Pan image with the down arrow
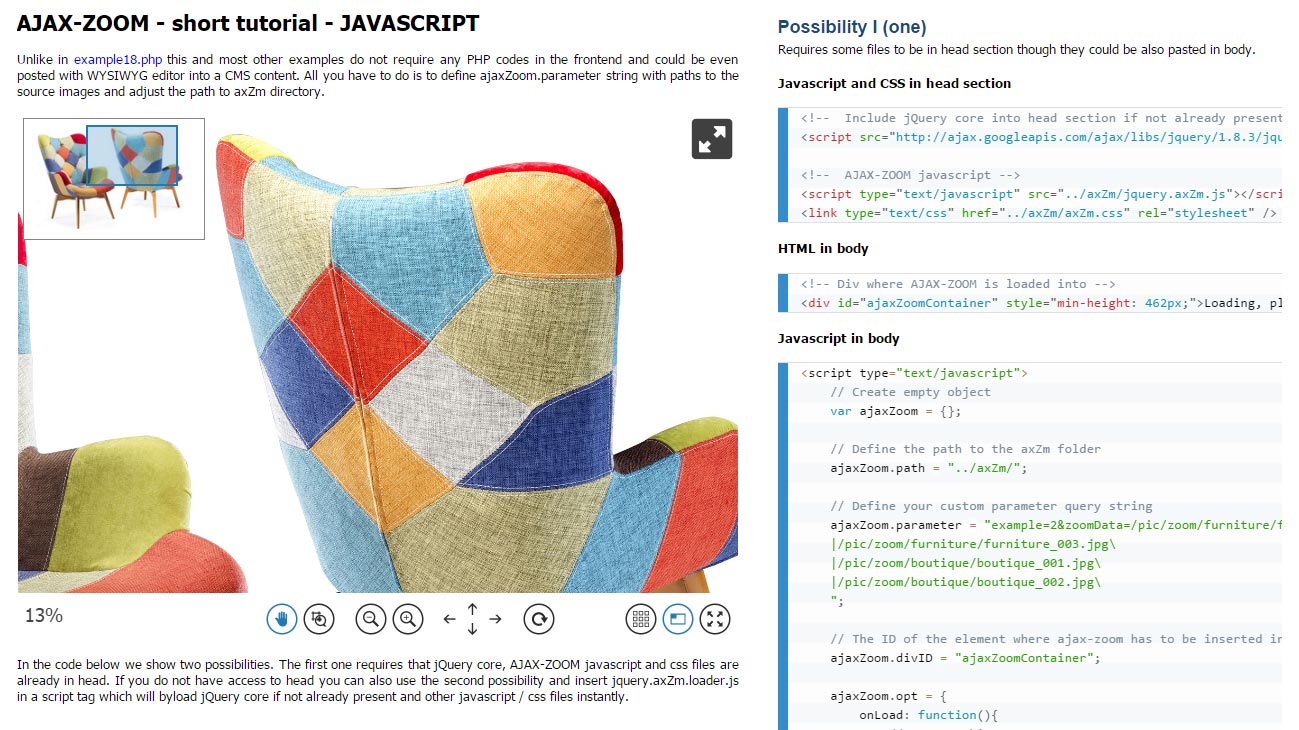Screen dimensions: 1299x730 click(x=472, y=630)
